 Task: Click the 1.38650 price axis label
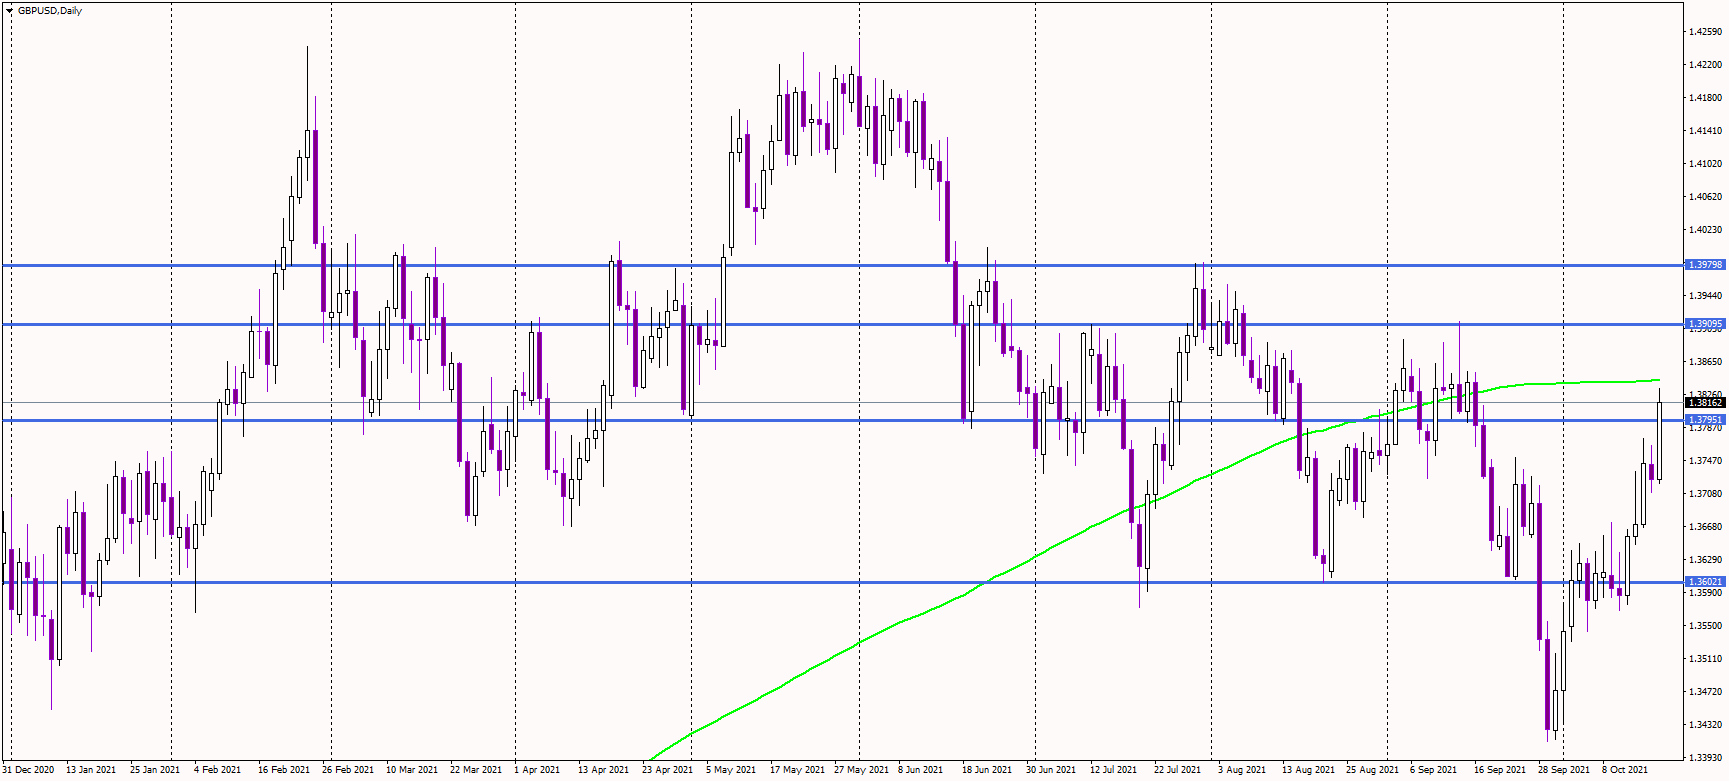(1706, 362)
